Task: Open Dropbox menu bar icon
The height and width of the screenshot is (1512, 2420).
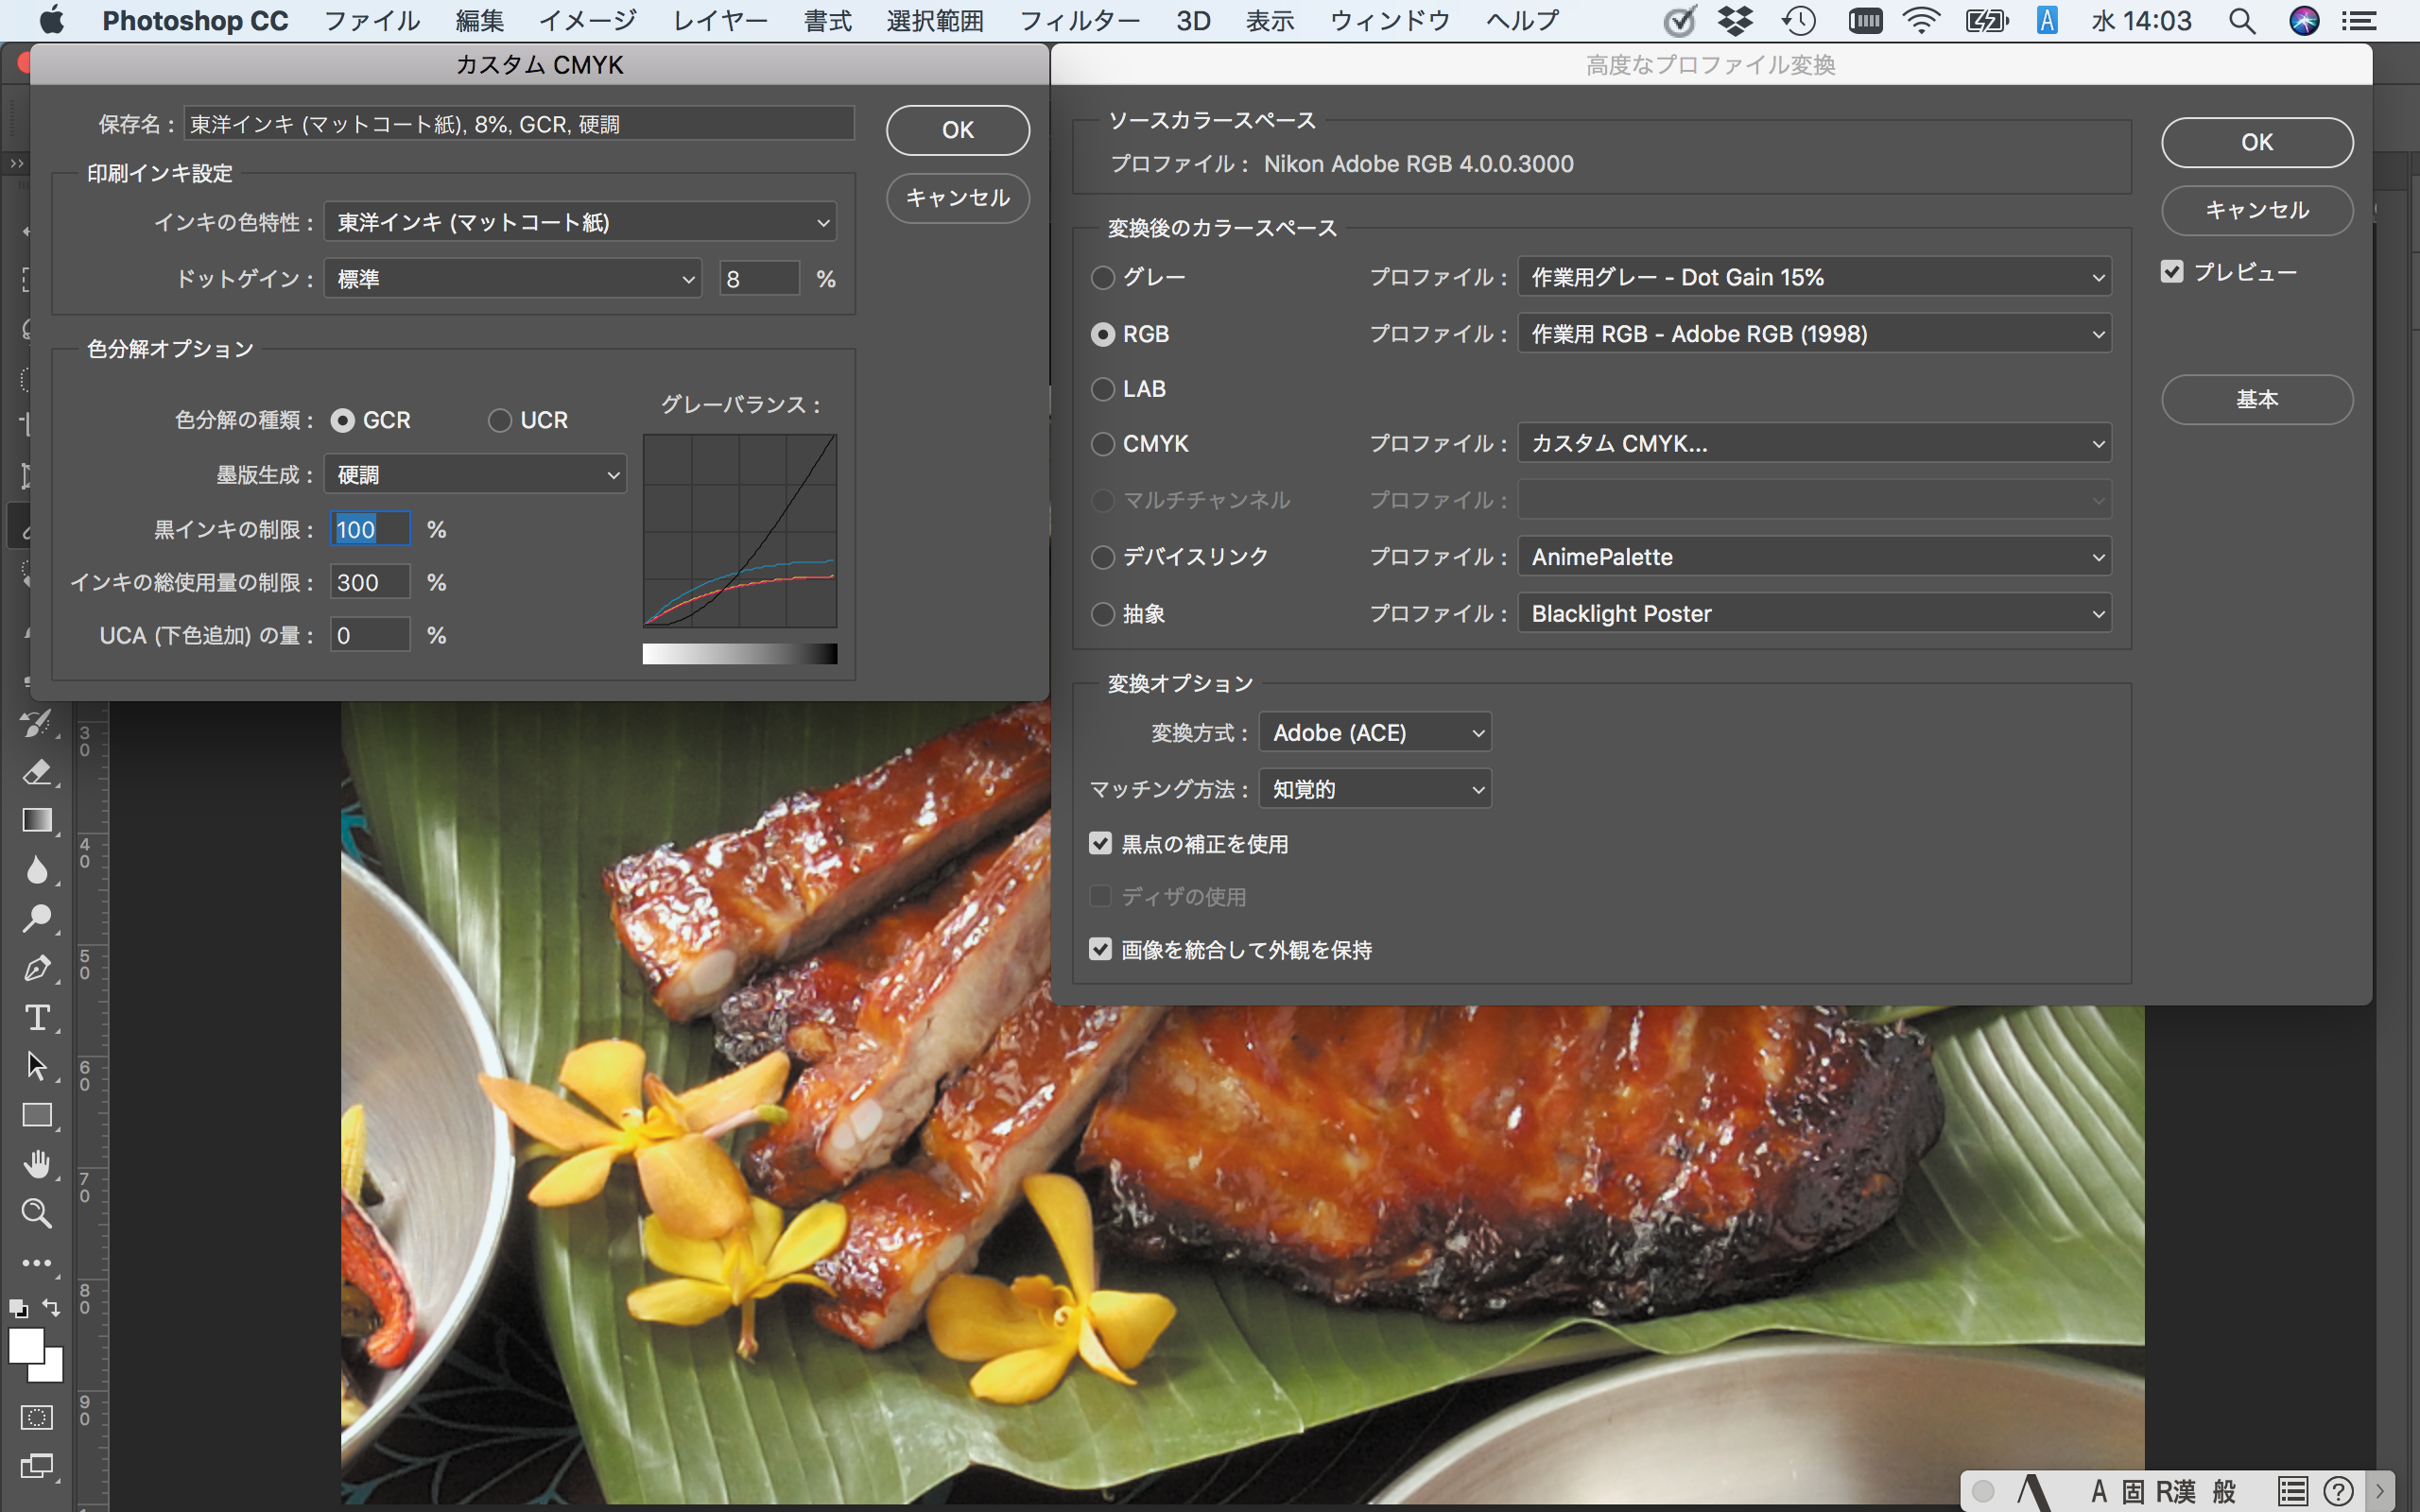Action: point(1735,20)
